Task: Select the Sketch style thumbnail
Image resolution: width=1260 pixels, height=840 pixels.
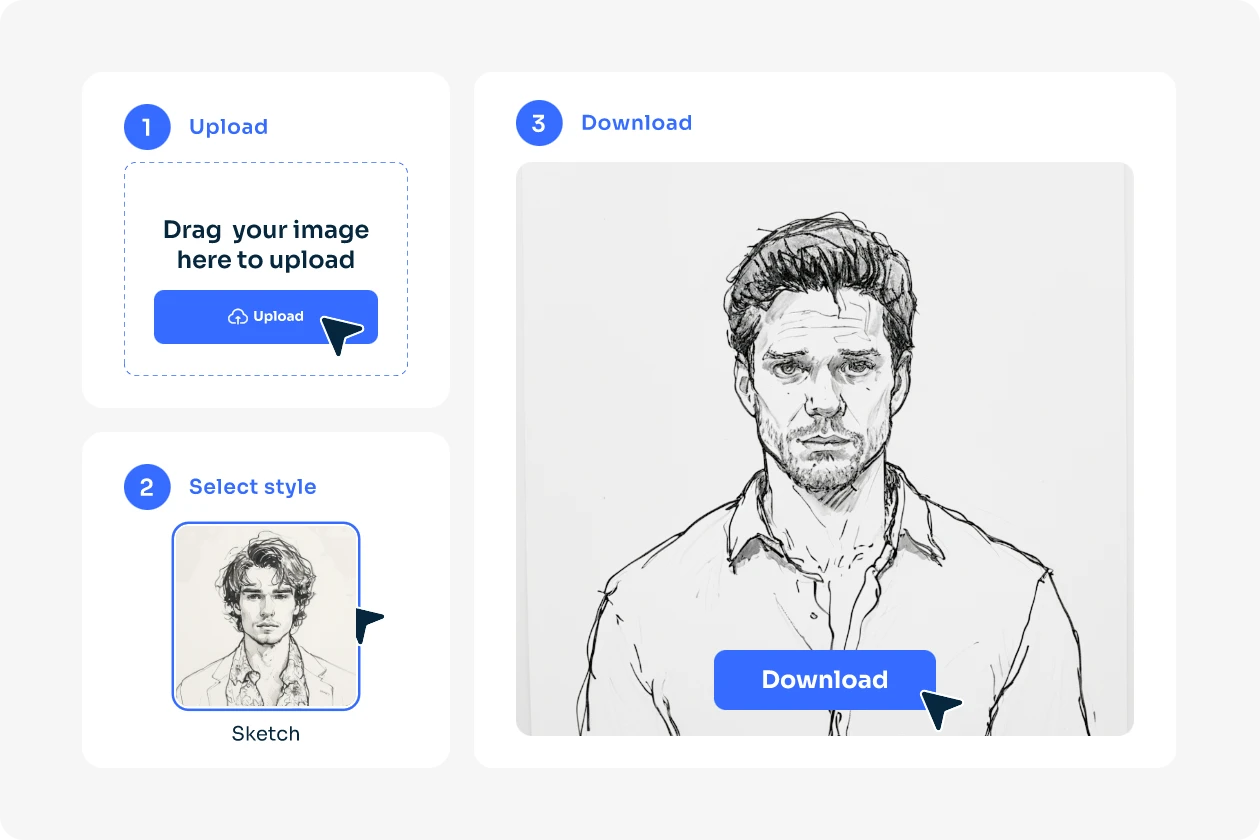Action: 266,616
